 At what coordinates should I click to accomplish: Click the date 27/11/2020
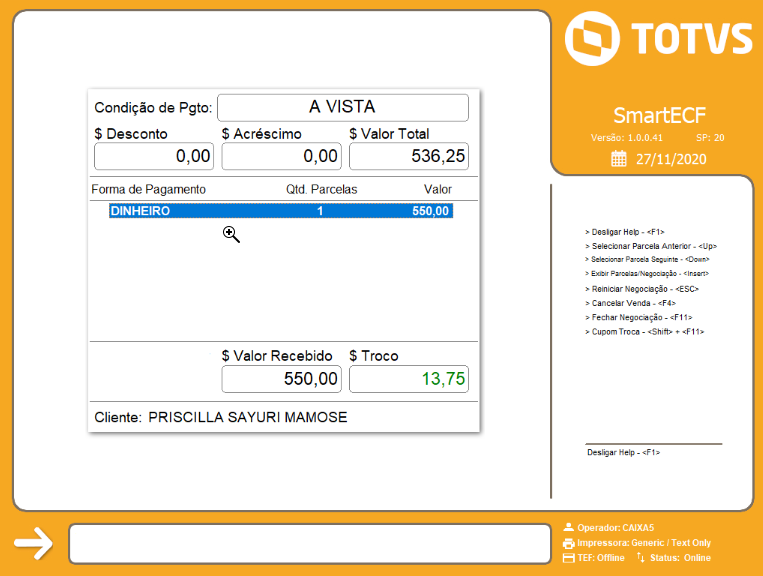click(671, 160)
